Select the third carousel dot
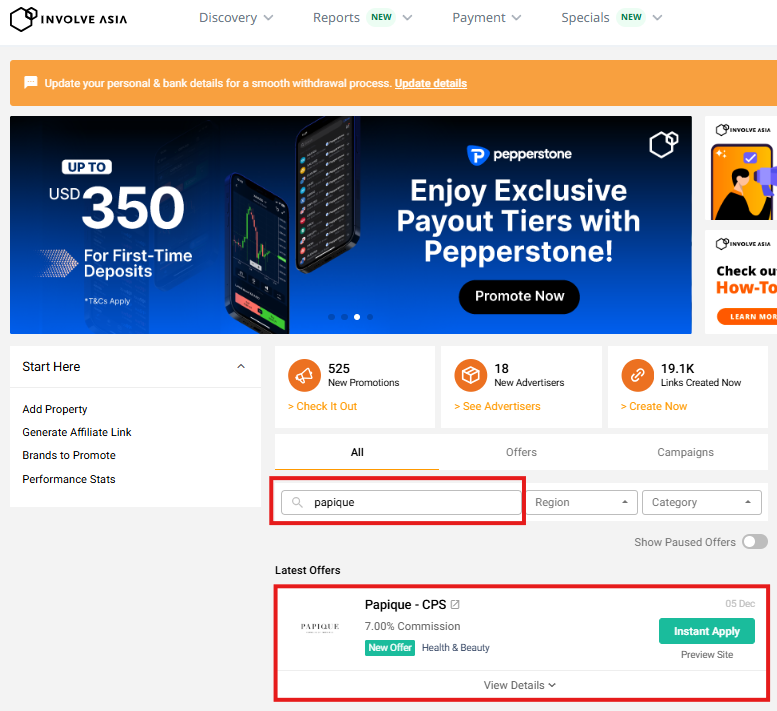 (357, 317)
